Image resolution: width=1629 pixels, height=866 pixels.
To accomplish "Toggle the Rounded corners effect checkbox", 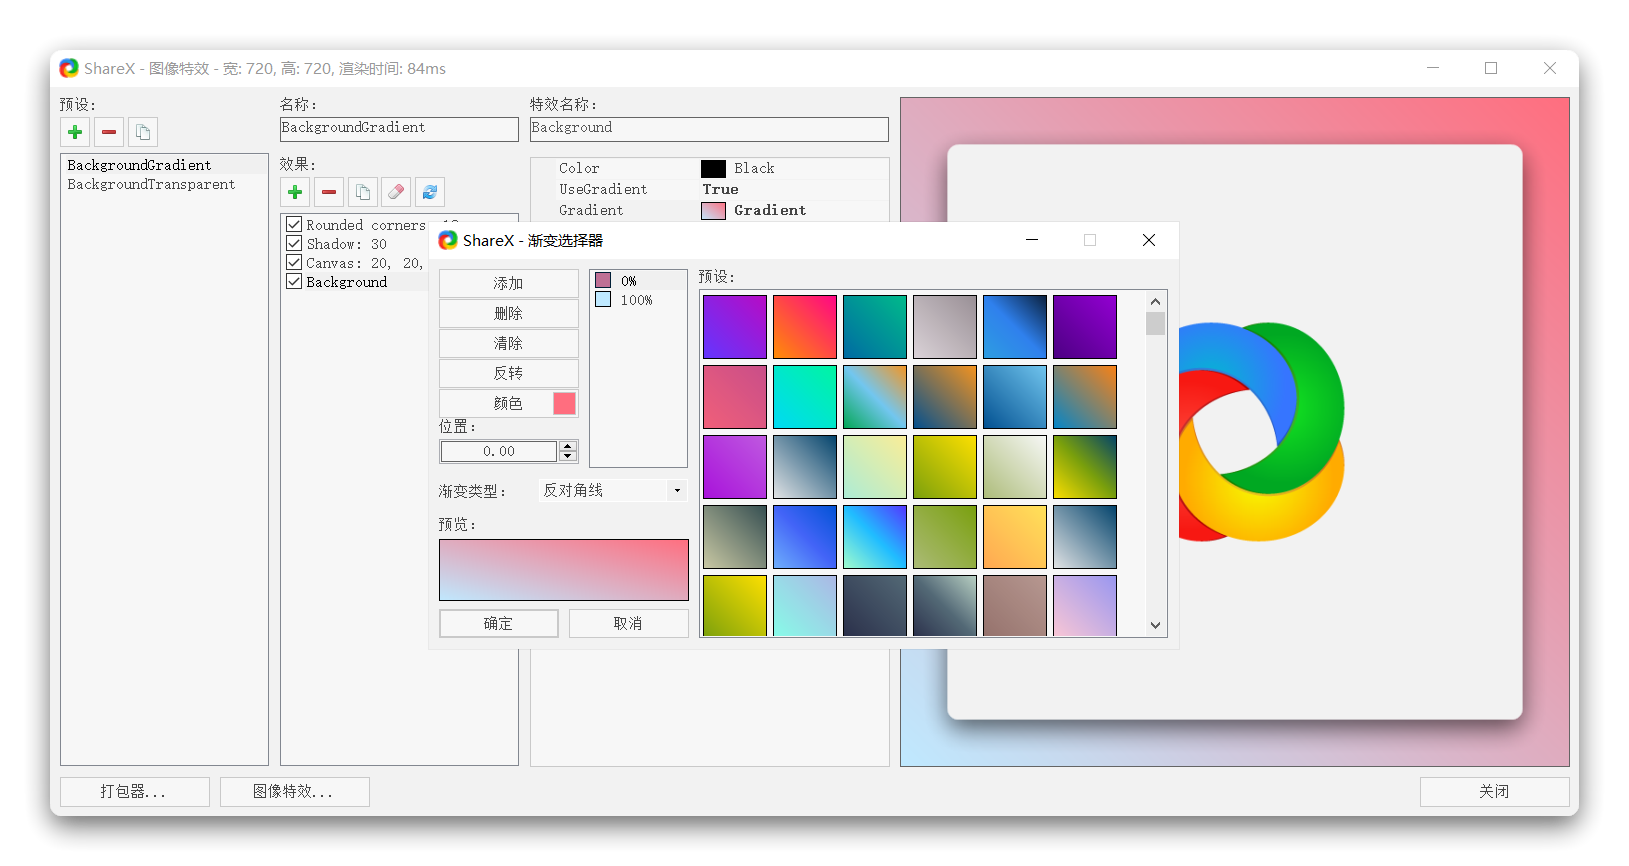I will coord(294,224).
